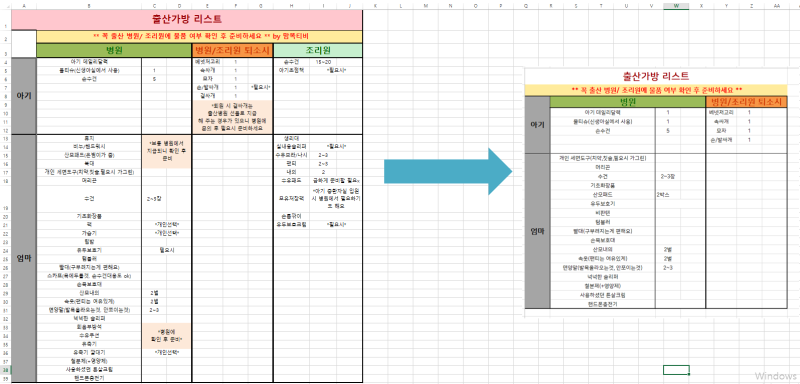The width and height of the screenshot is (800, 384).
Task: Select the light green 조리원 header cell
Action: (x=318, y=50)
